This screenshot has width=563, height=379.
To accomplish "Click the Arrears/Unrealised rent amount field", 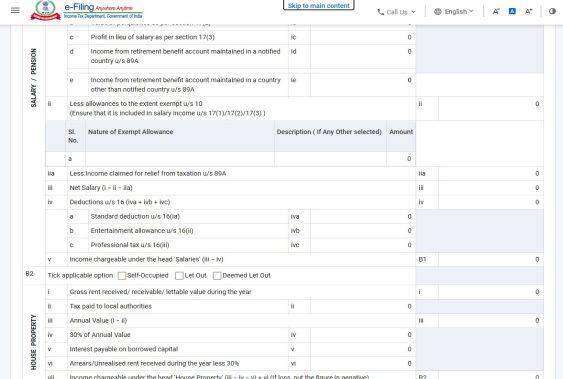I will point(363,364).
